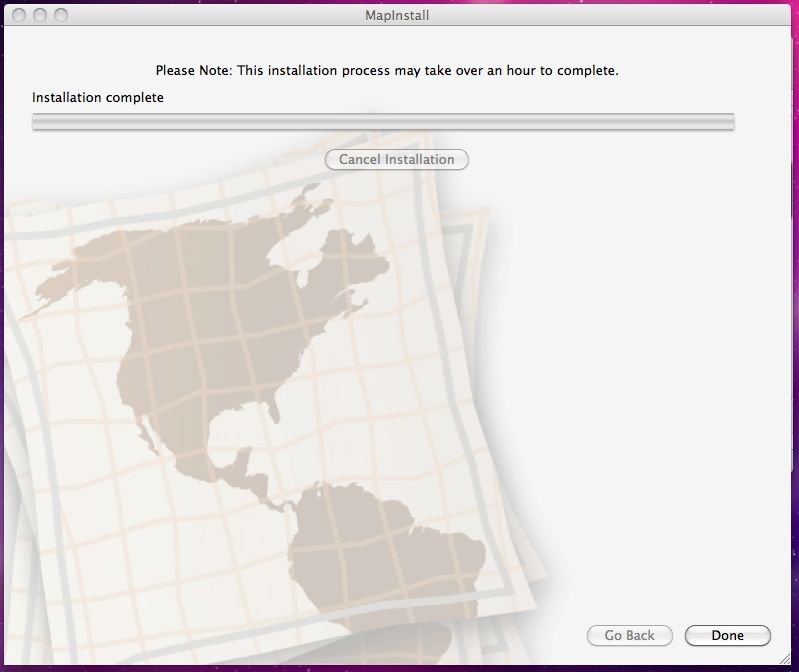Click the installation progress bar
Viewport: 799px width, 672px height.
point(383,122)
